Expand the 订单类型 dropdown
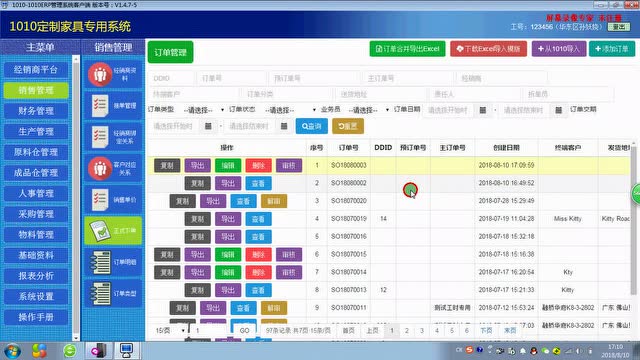This screenshot has height=360, width=640. tap(204, 110)
